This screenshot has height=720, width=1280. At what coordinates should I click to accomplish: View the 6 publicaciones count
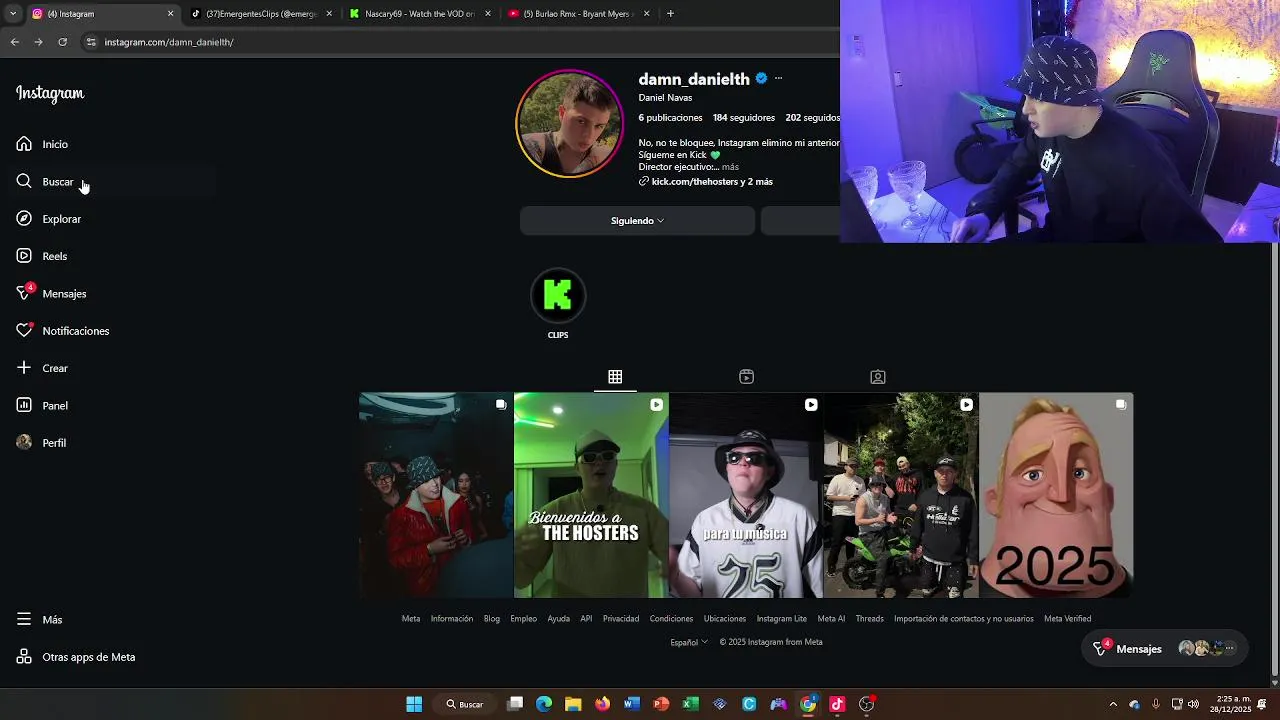670,118
